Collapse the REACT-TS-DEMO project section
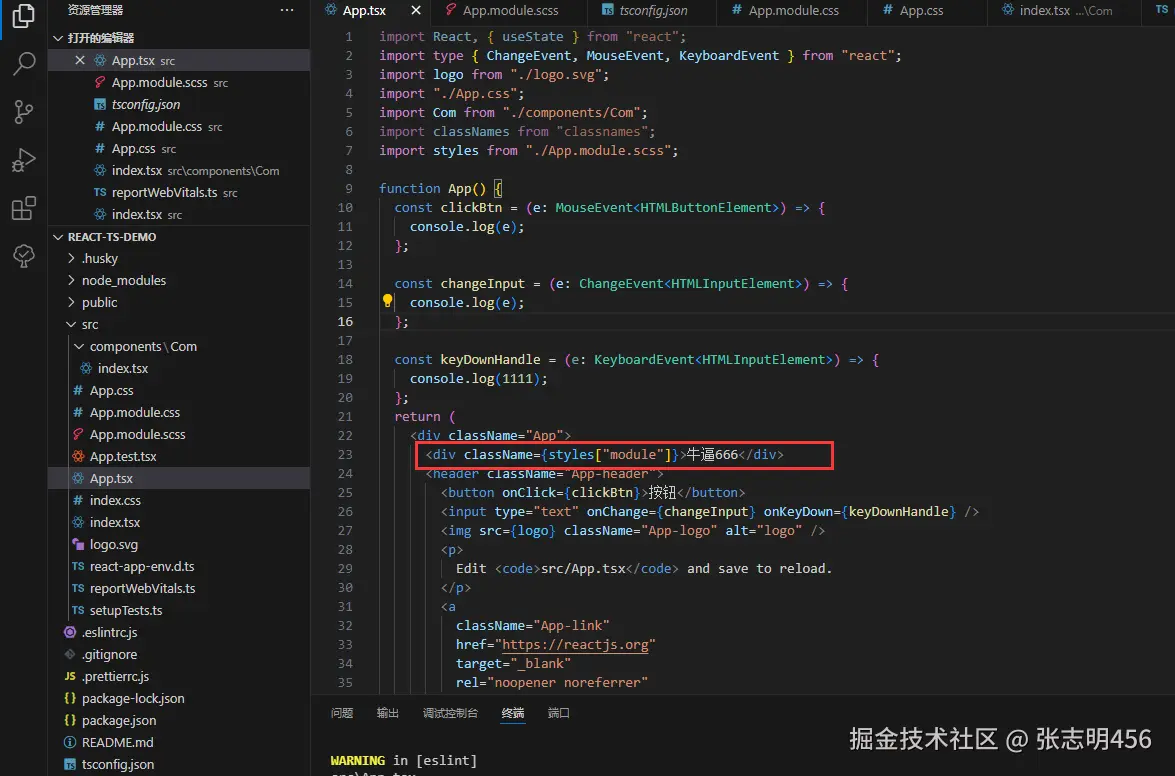 (58, 237)
